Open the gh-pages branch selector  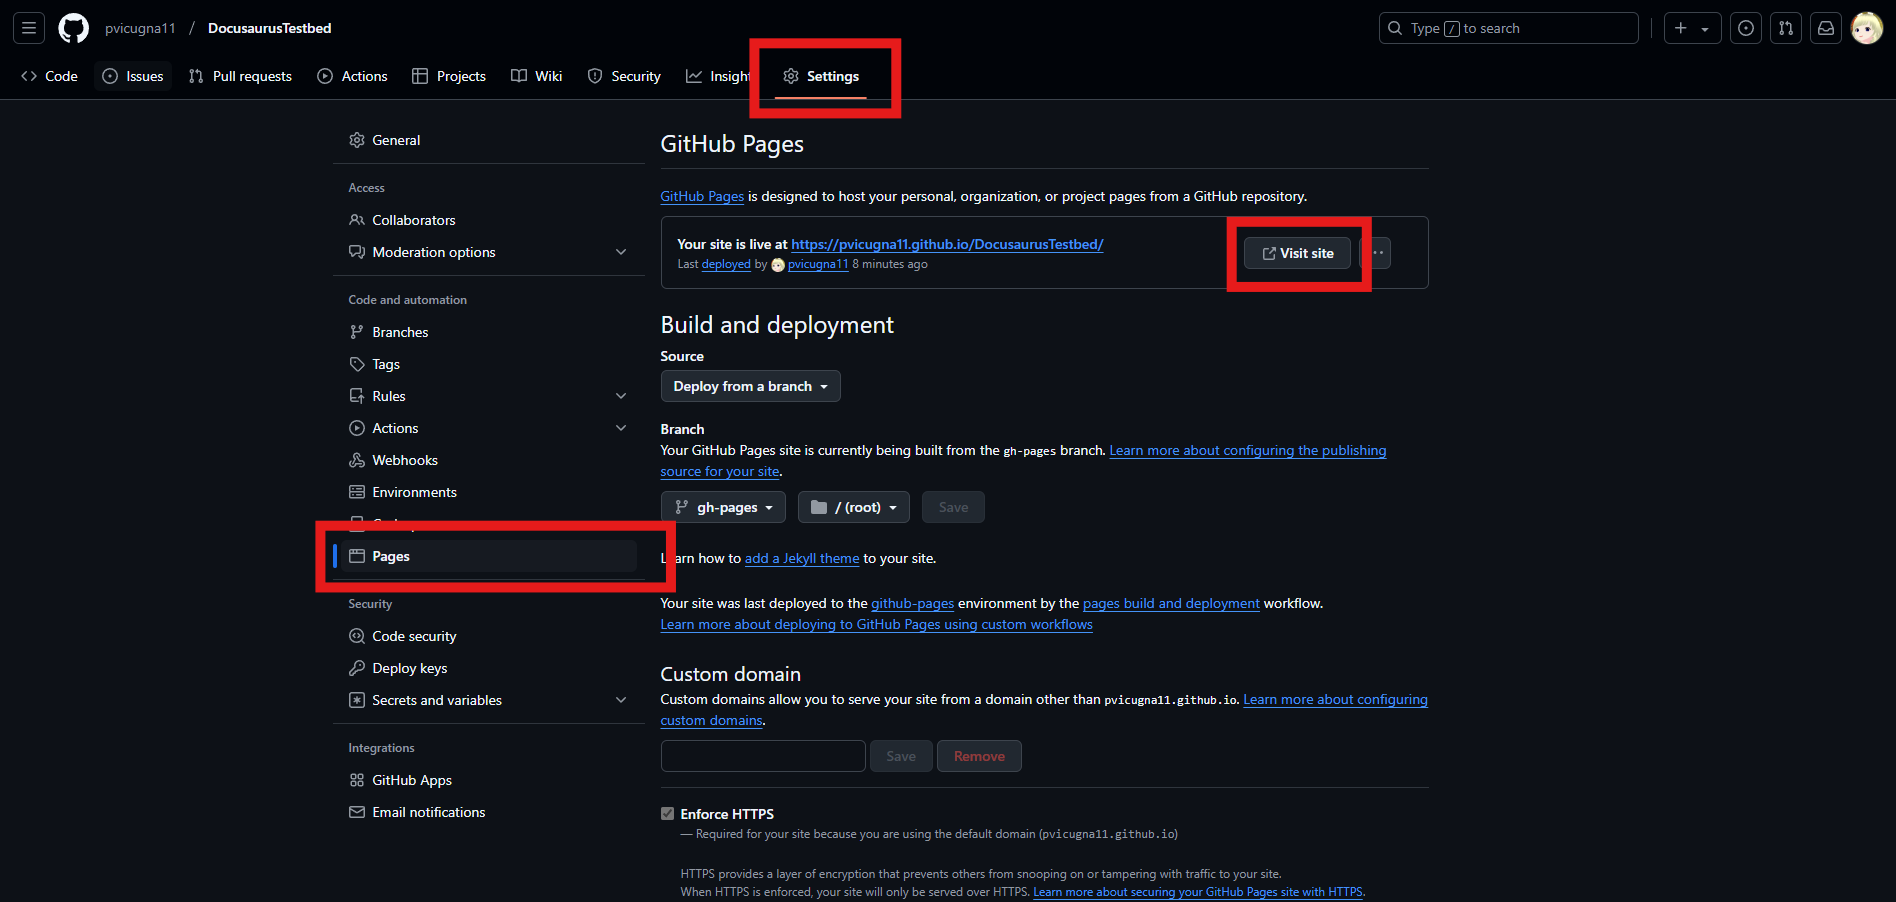click(722, 507)
